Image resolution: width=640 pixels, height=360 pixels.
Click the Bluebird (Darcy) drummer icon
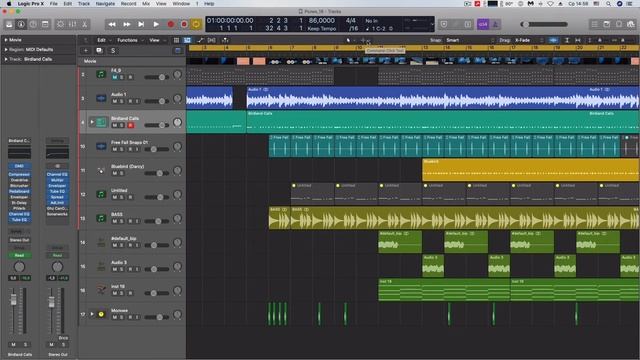(x=101, y=170)
